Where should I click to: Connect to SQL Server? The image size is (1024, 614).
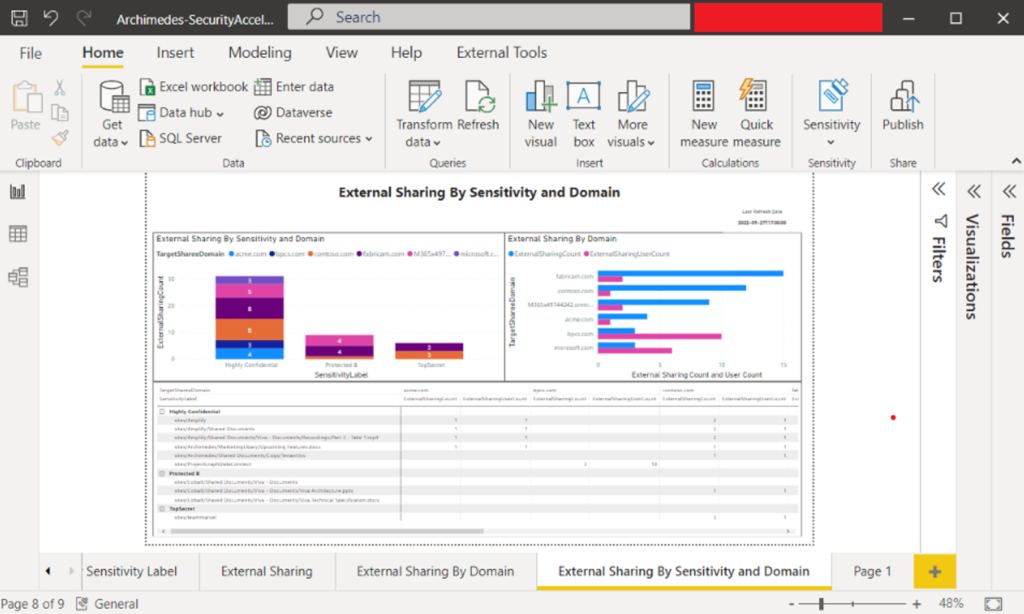pyautogui.click(x=181, y=138)
